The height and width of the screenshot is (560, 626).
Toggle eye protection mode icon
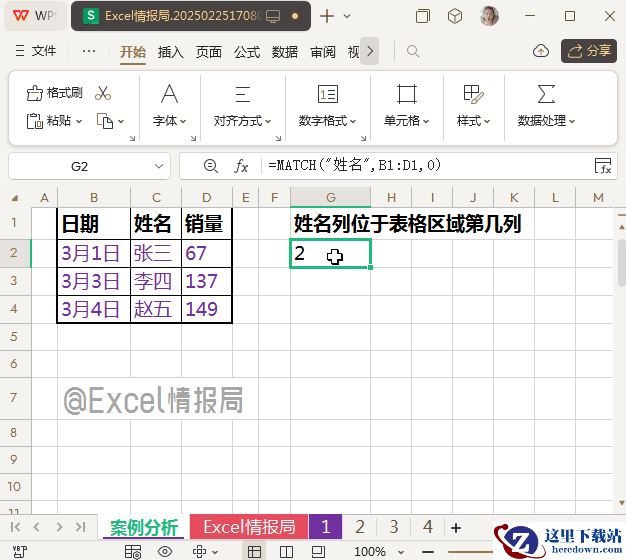click(x=165, y=552)
